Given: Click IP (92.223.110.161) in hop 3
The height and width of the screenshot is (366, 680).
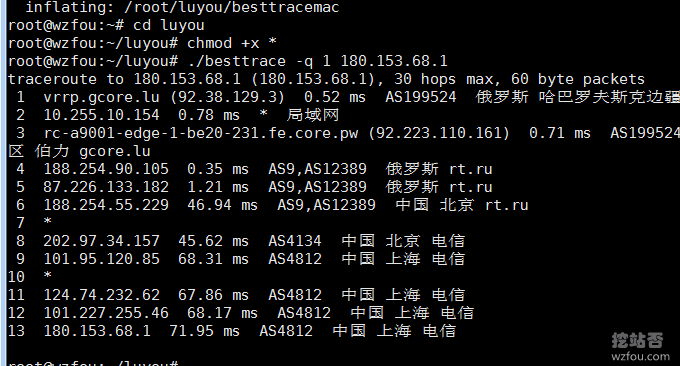Looking at the screenshot, I should point(438,133).
